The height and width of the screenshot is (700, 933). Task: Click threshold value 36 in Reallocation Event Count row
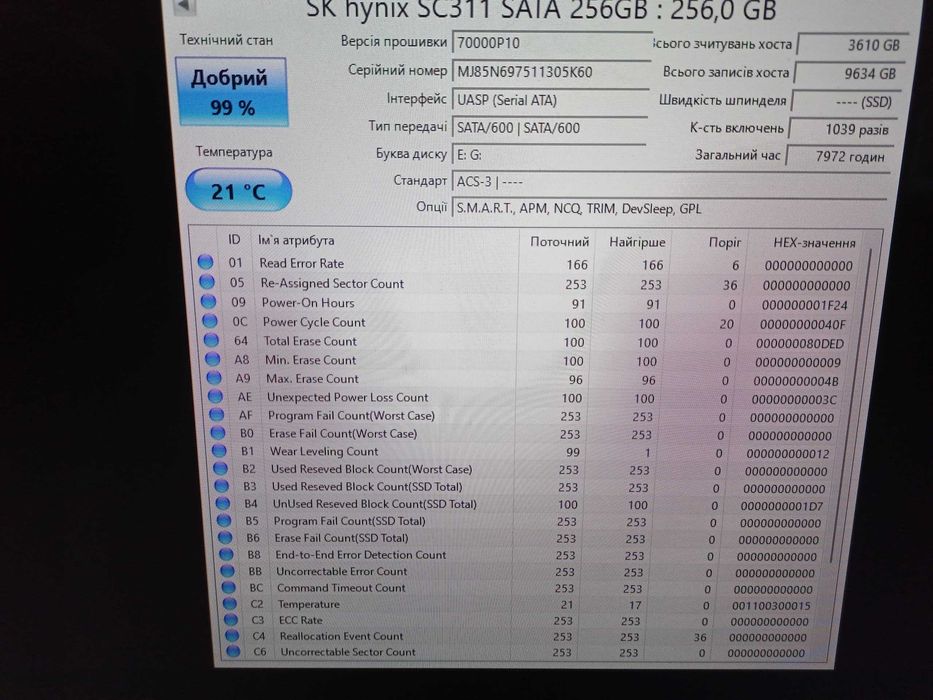700,638
